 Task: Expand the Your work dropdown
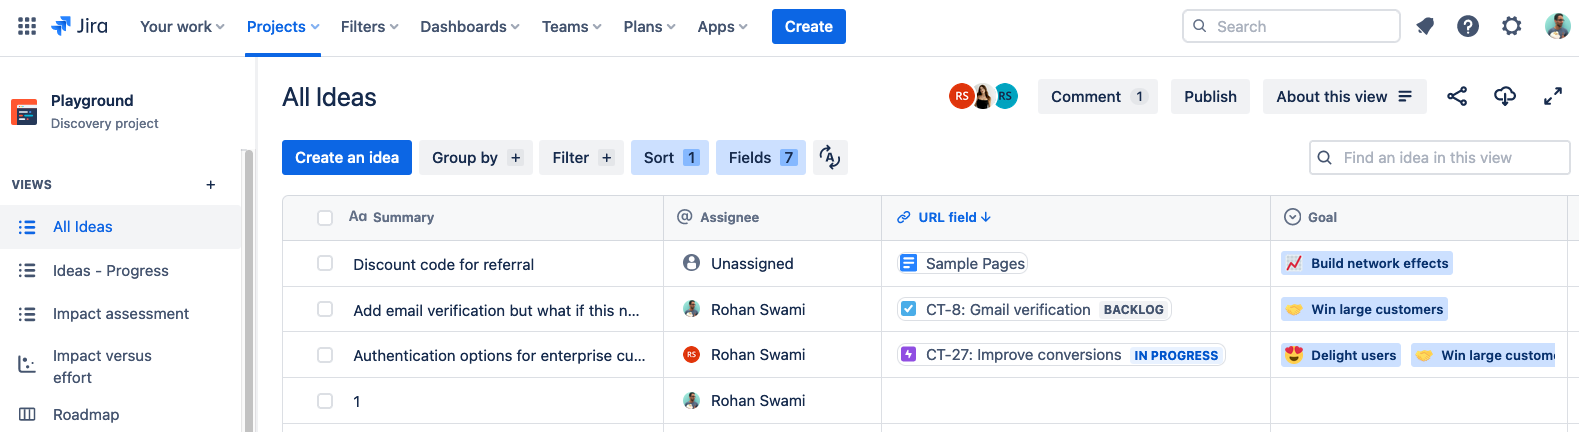pyautogui.click(x=182, y=27)
